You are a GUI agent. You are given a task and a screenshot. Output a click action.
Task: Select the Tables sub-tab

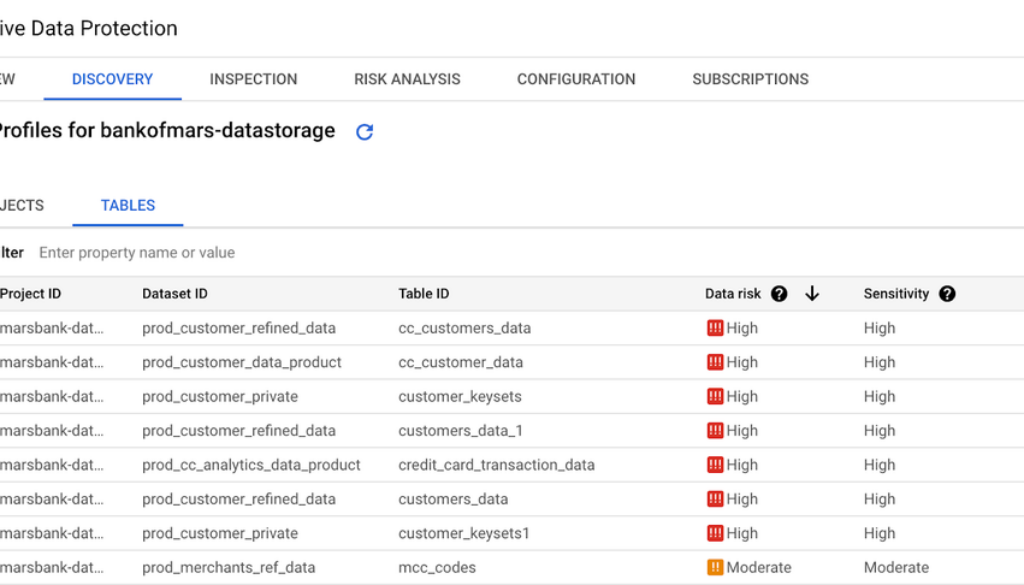coord(128,205)
